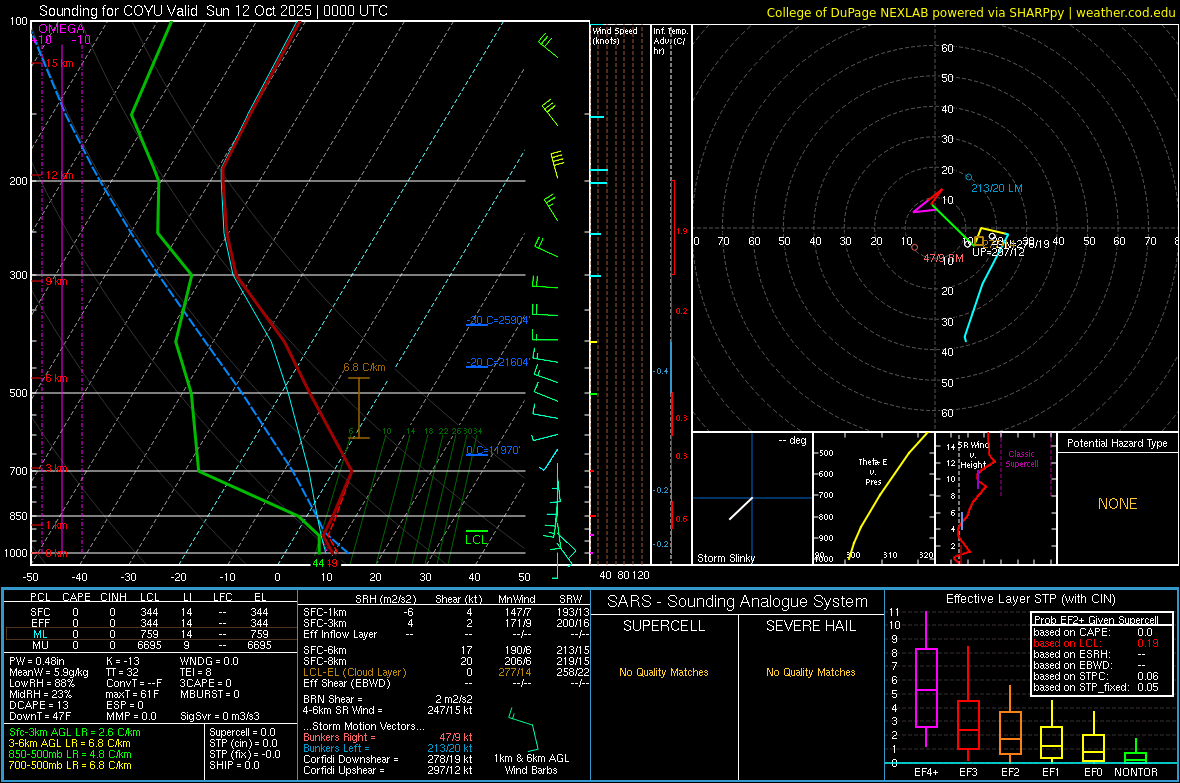The image size is (1180, 783).
Task: Click the 'BRN Shear' row label
Action: [x=332, y=699]
